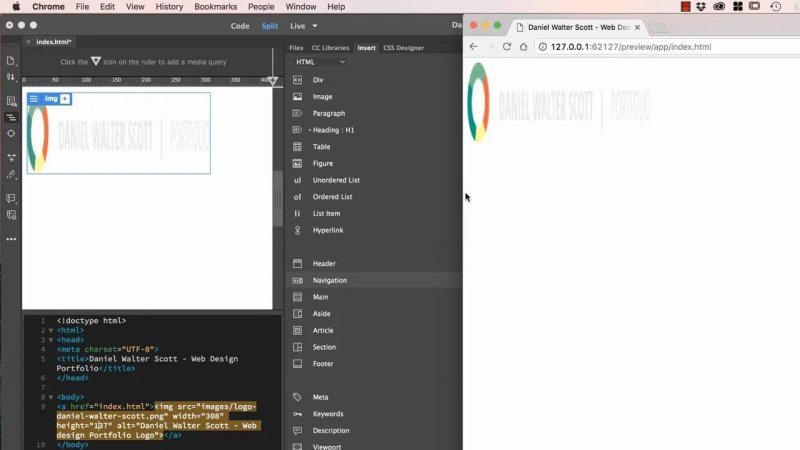Insert a Footer element
Screen dimensions: 800x450
click(x=322, y=364)
